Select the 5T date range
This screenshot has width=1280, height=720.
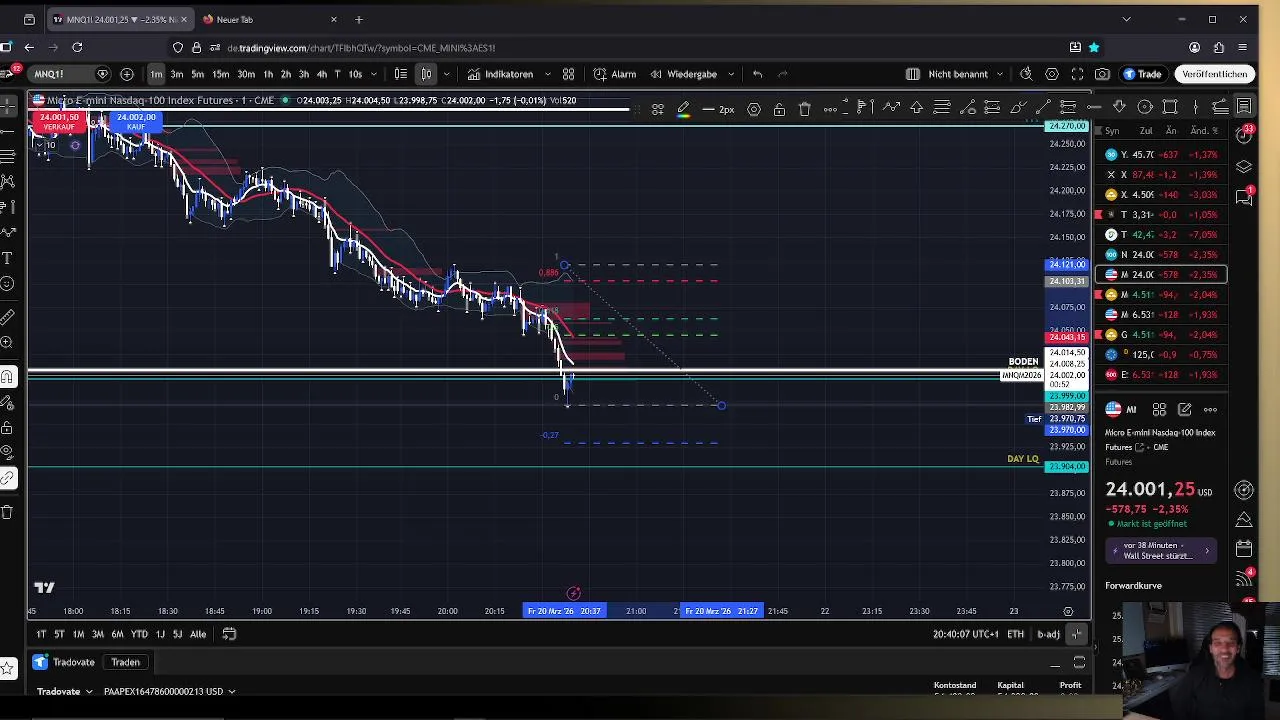(x=59, y=634)
